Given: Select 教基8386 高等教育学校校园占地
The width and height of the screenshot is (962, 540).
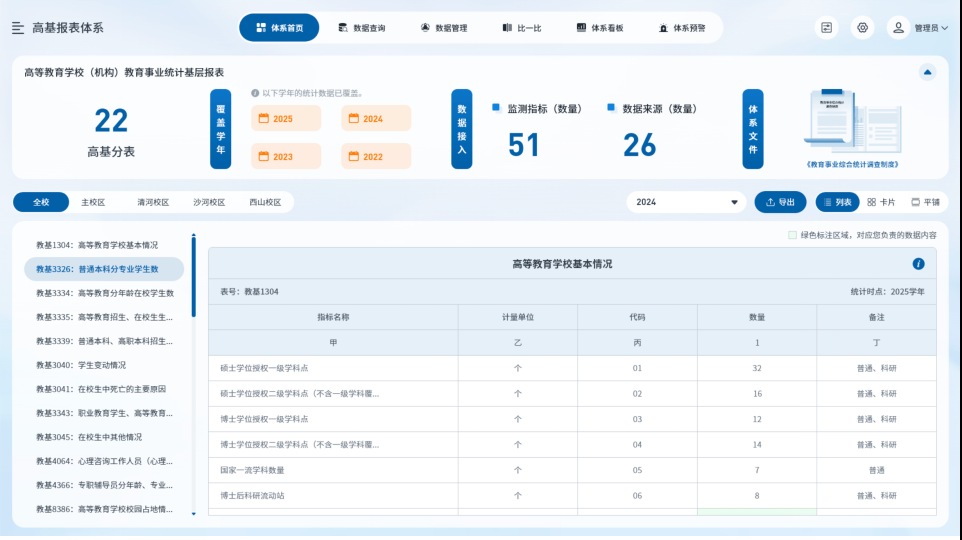Looking at the screenshot, I should (104, 509).
